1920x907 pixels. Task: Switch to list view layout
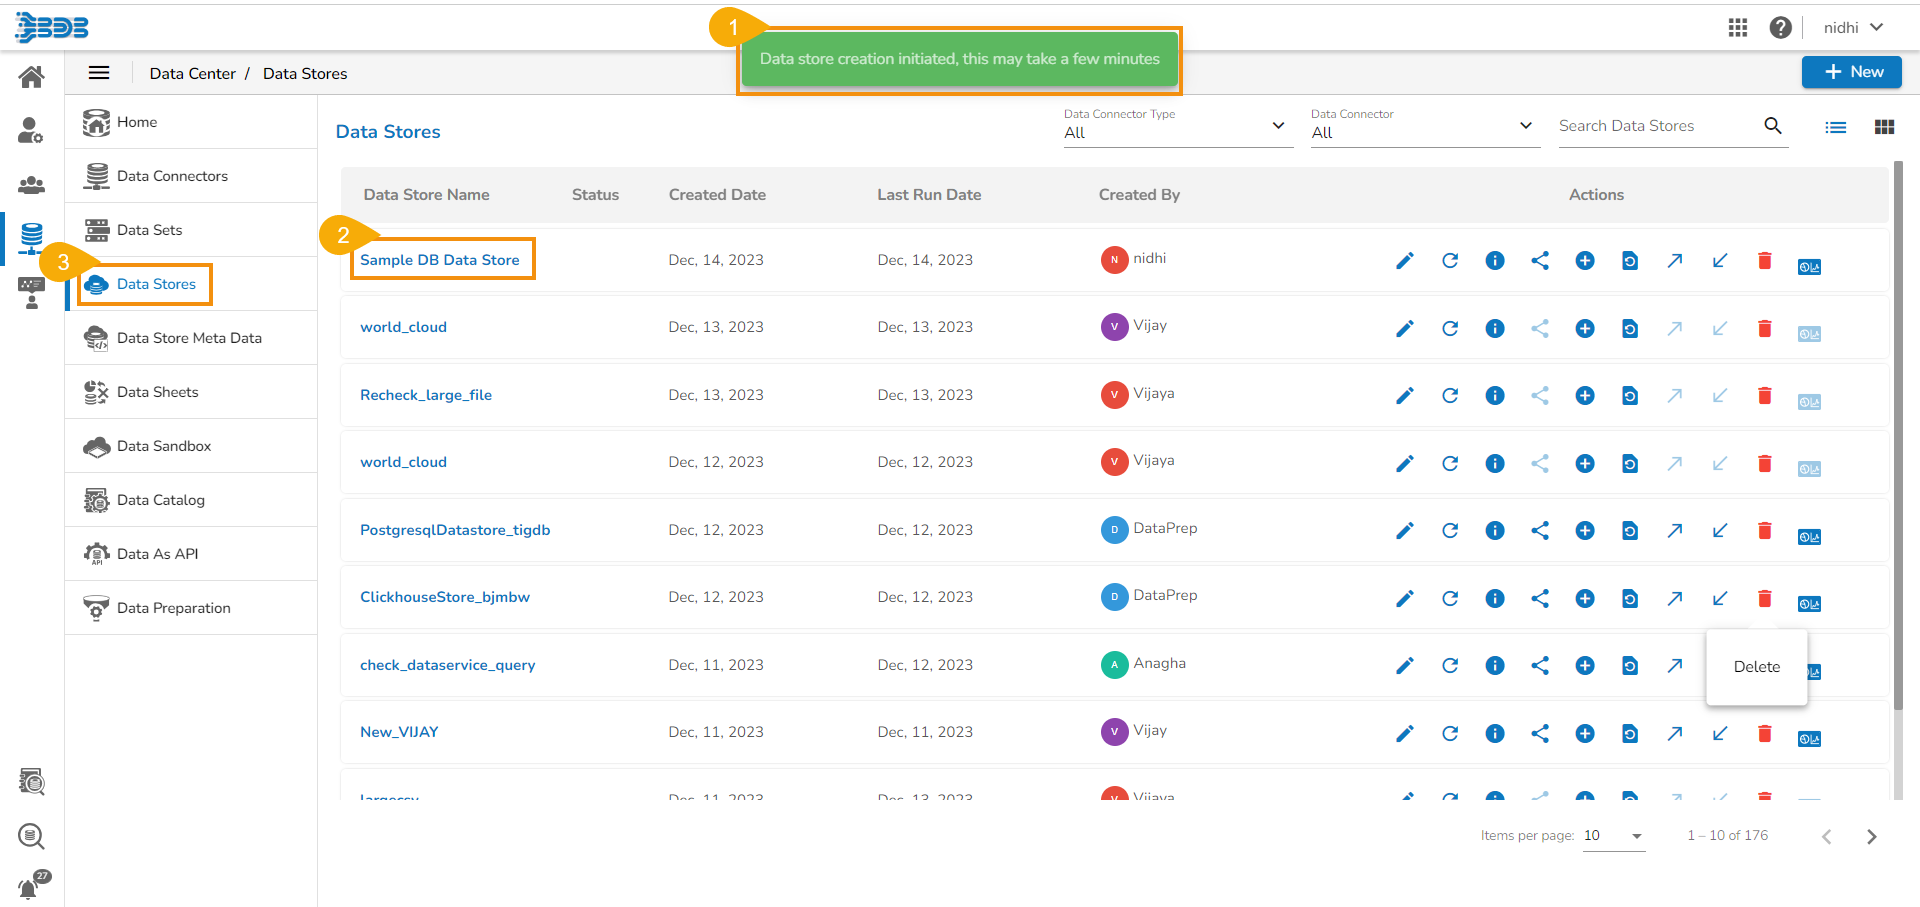[x=1836, y=127]
